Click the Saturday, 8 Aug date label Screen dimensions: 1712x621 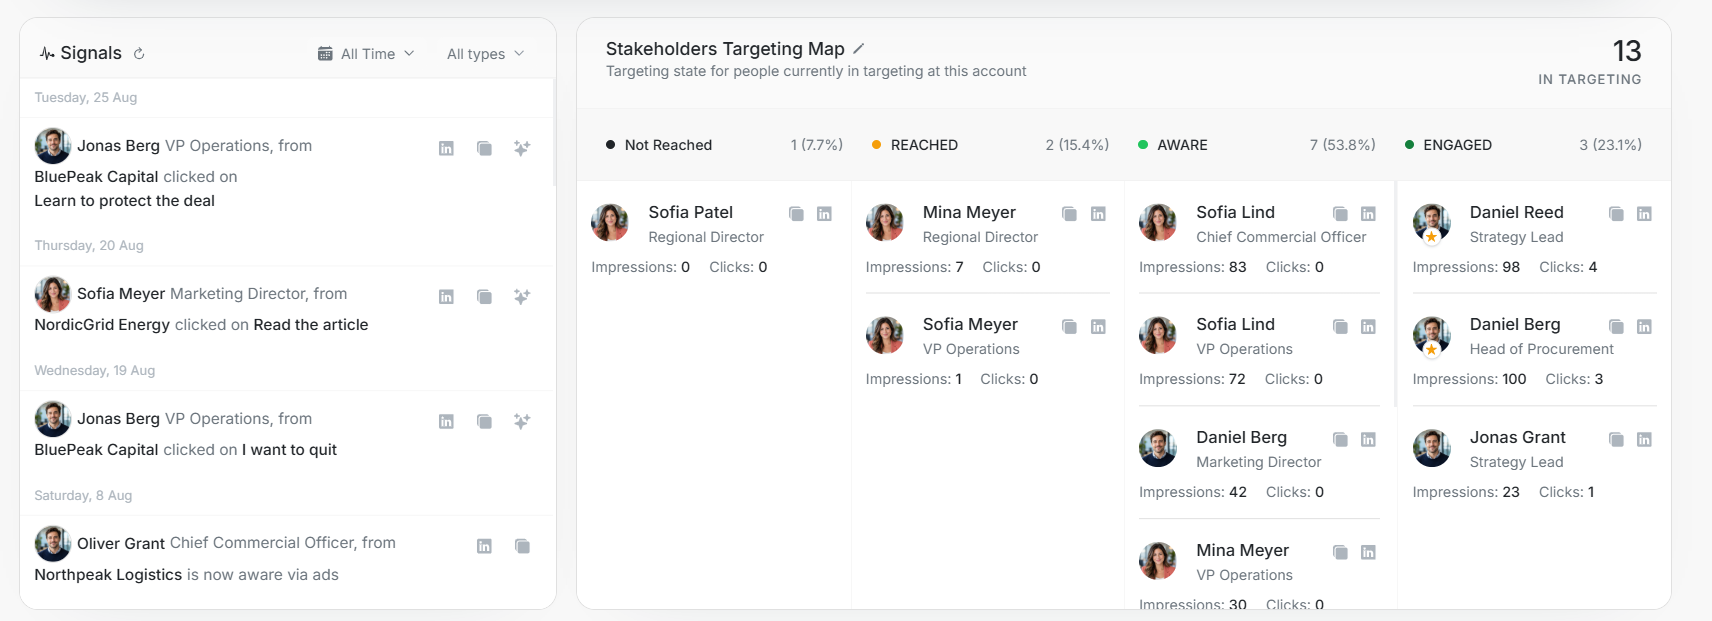[x=83, y=496]
